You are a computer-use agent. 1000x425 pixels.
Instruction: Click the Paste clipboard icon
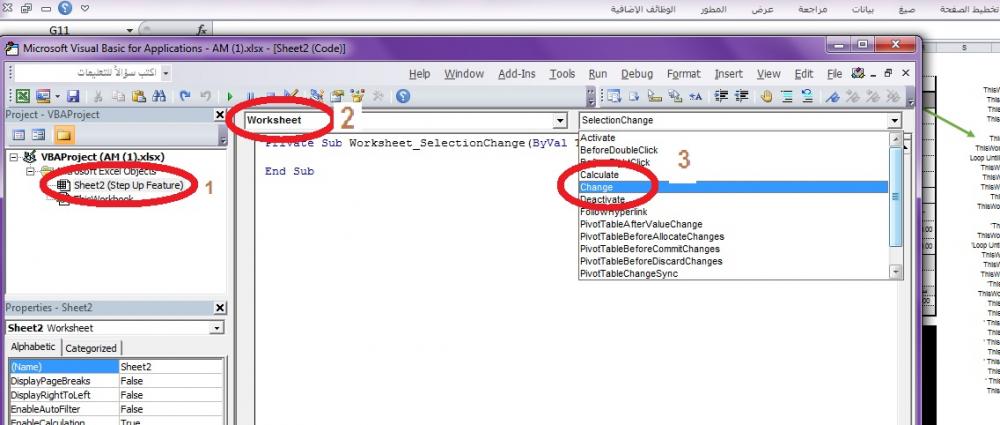[138, 96]
